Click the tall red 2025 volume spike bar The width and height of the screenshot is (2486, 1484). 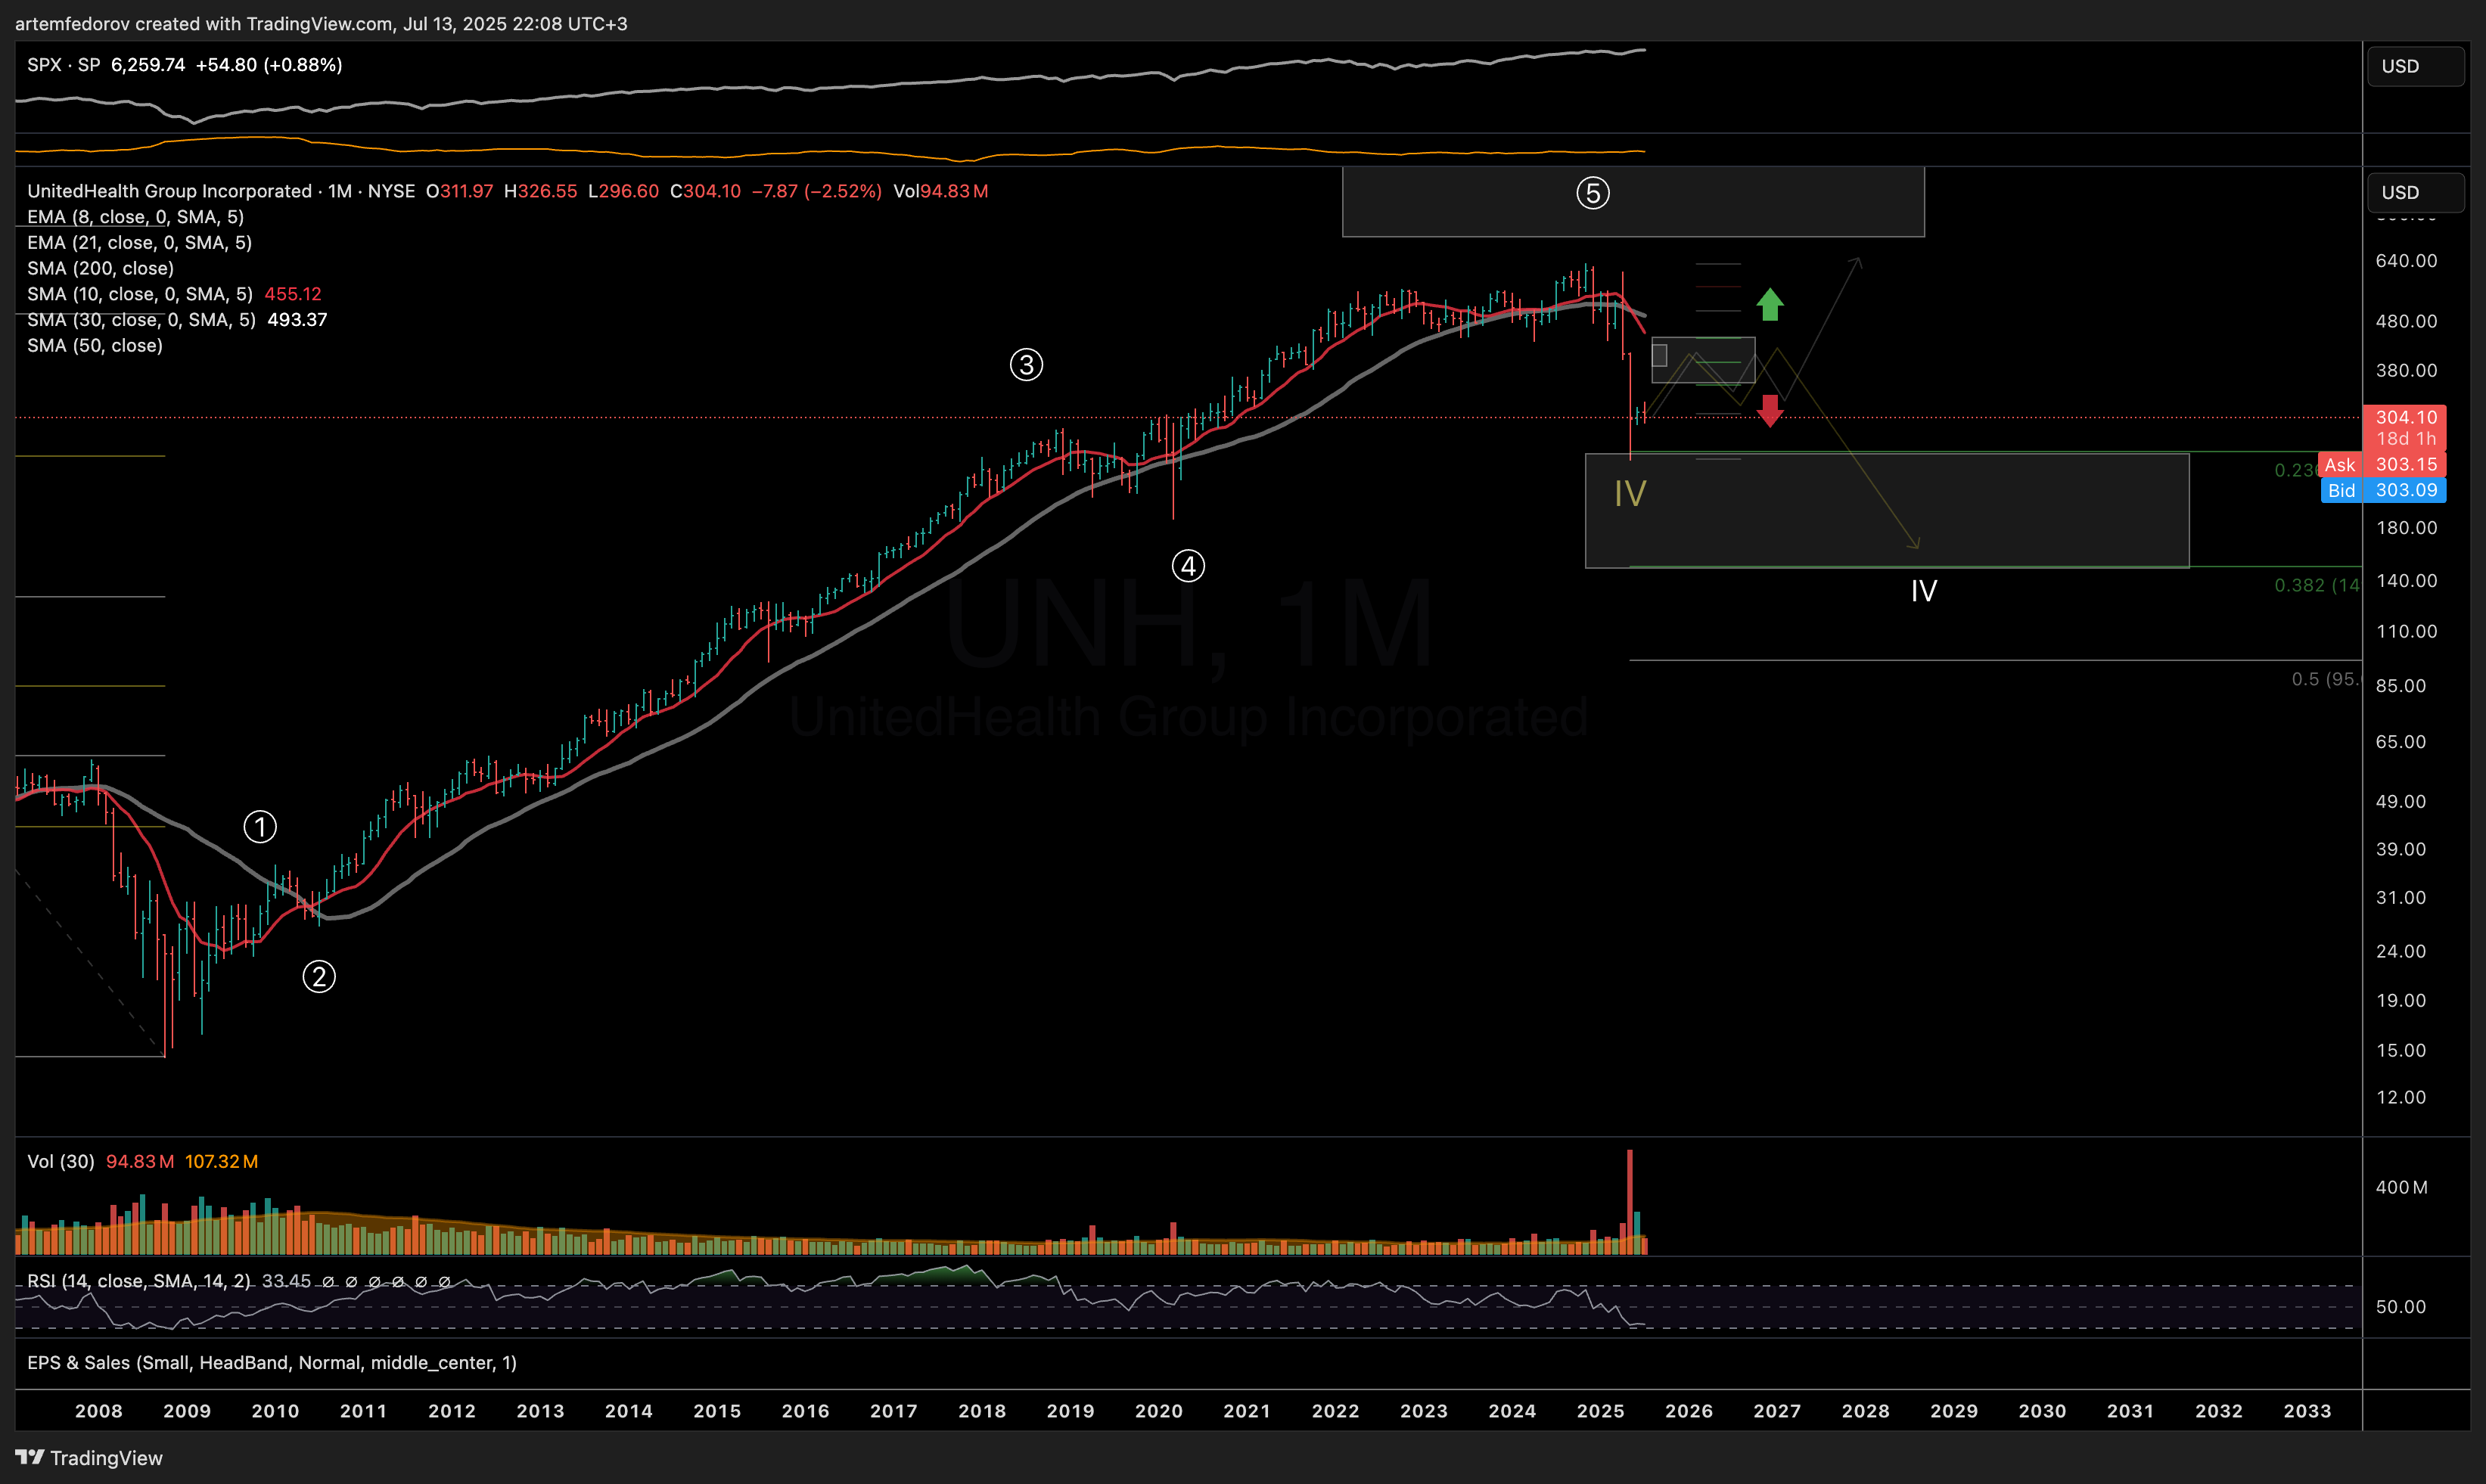(1630, 1200)
